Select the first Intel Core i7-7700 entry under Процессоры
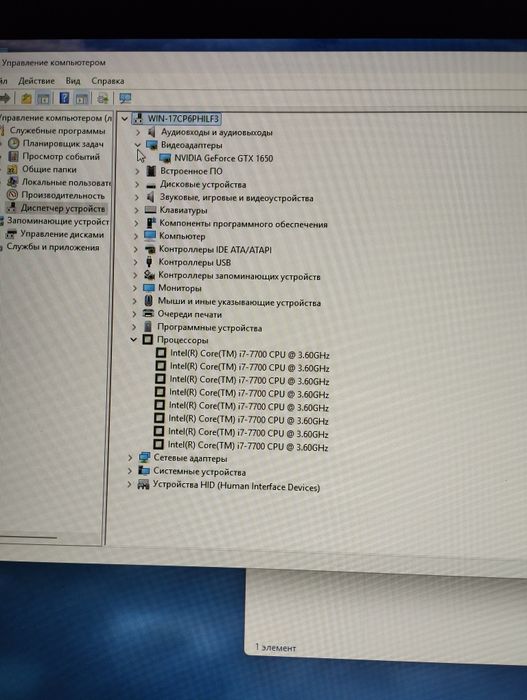 (250, 354)
